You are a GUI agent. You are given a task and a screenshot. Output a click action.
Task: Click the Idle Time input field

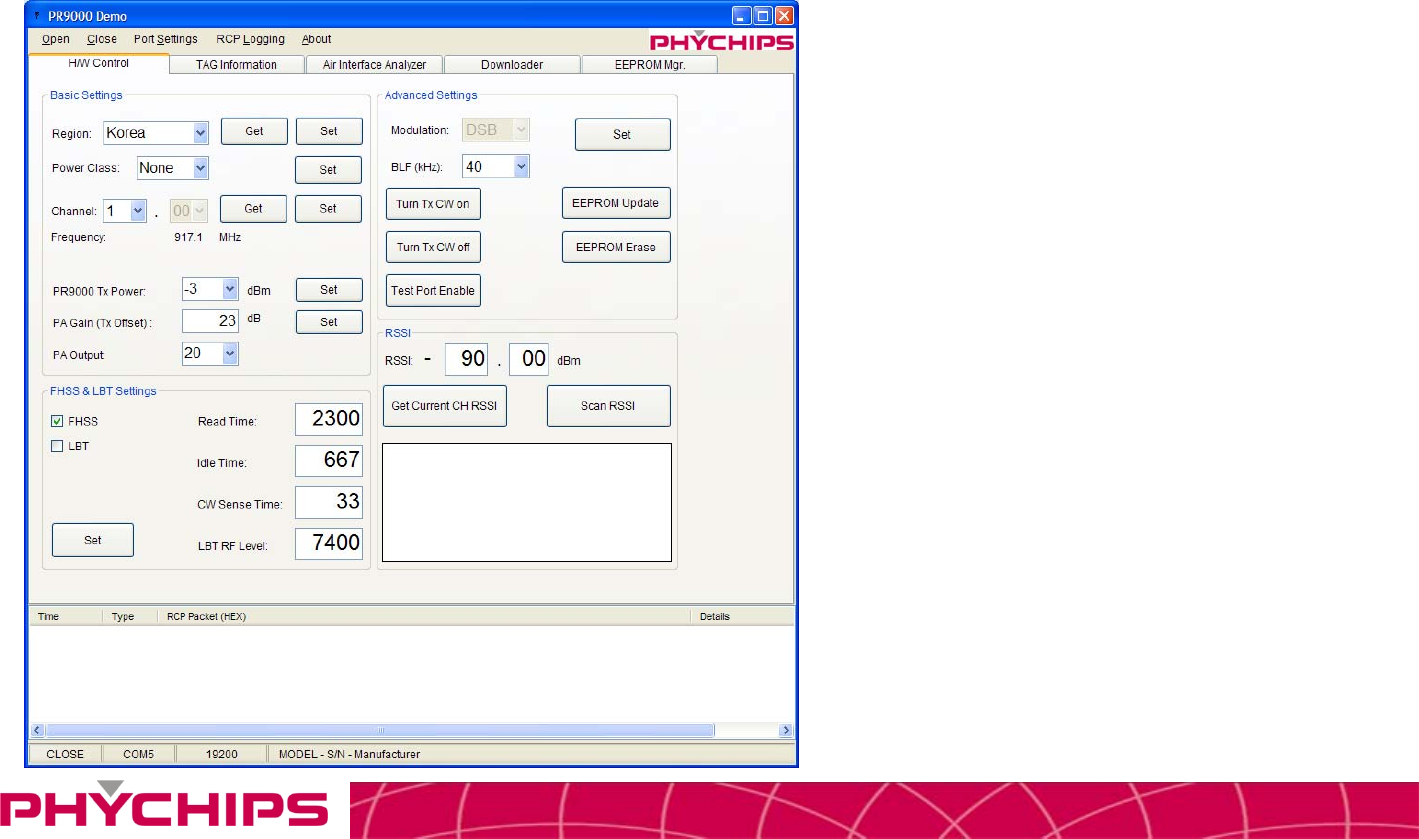pos(329,461)
